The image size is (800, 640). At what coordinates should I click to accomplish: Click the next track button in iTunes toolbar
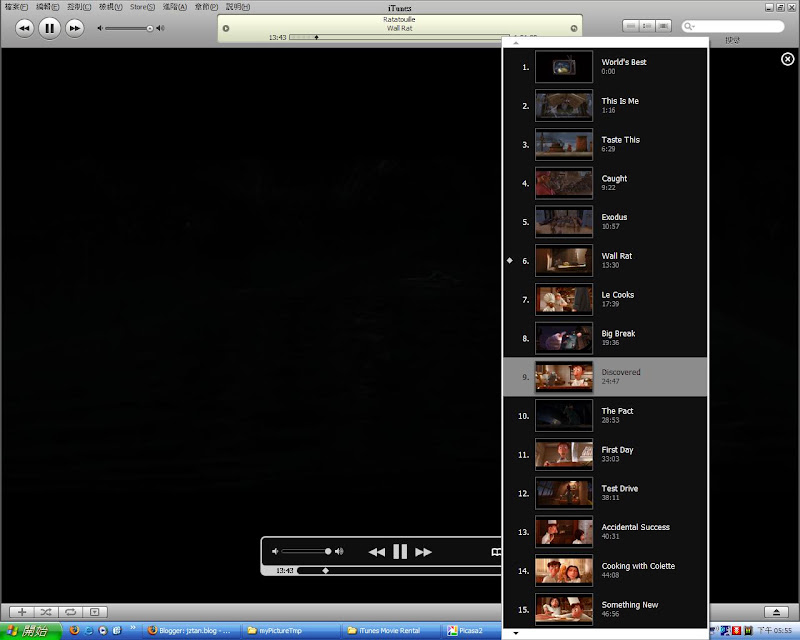74,28
